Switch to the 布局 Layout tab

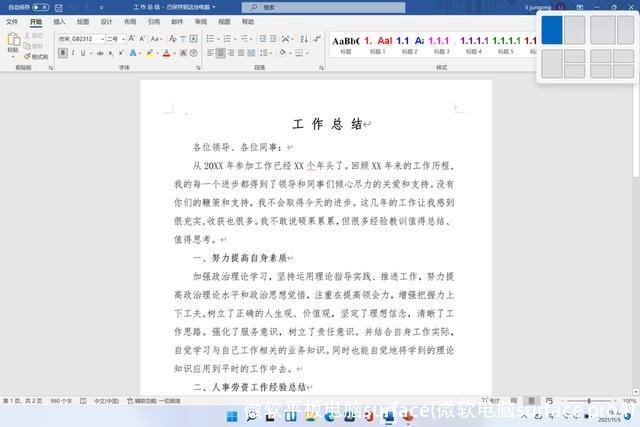(130, 22)
